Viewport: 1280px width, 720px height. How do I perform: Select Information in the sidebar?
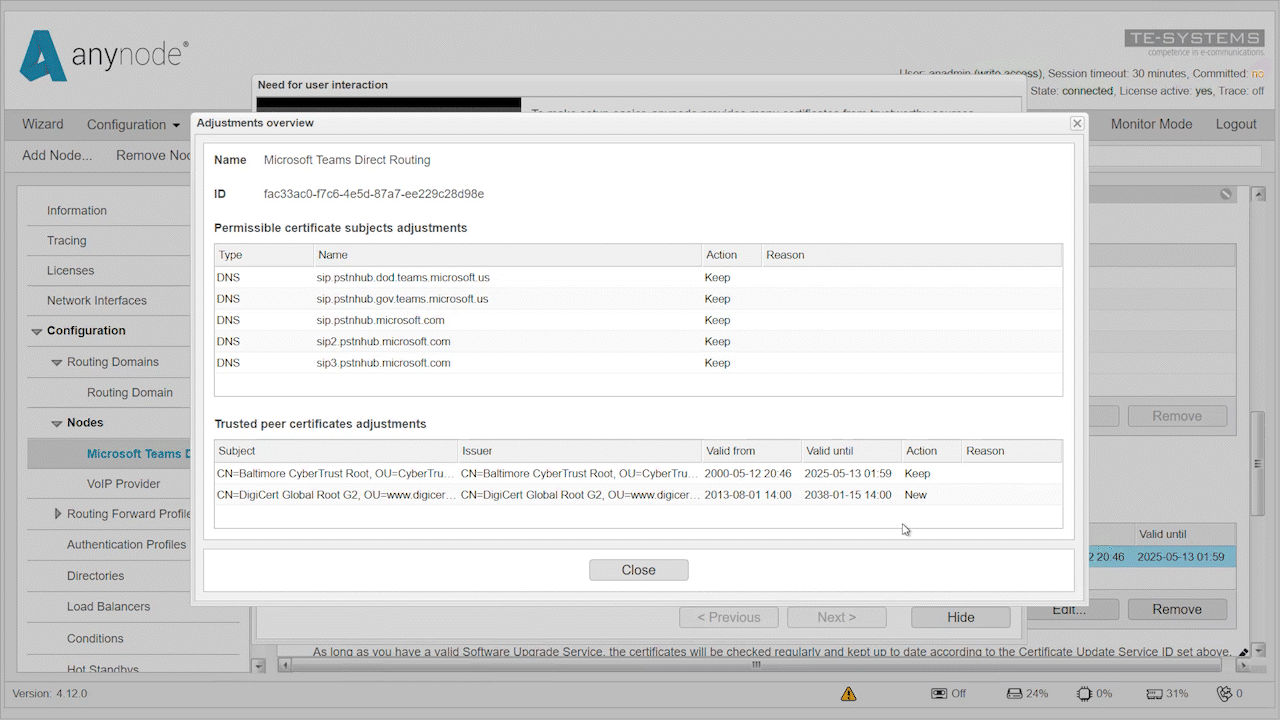[77, 210]
